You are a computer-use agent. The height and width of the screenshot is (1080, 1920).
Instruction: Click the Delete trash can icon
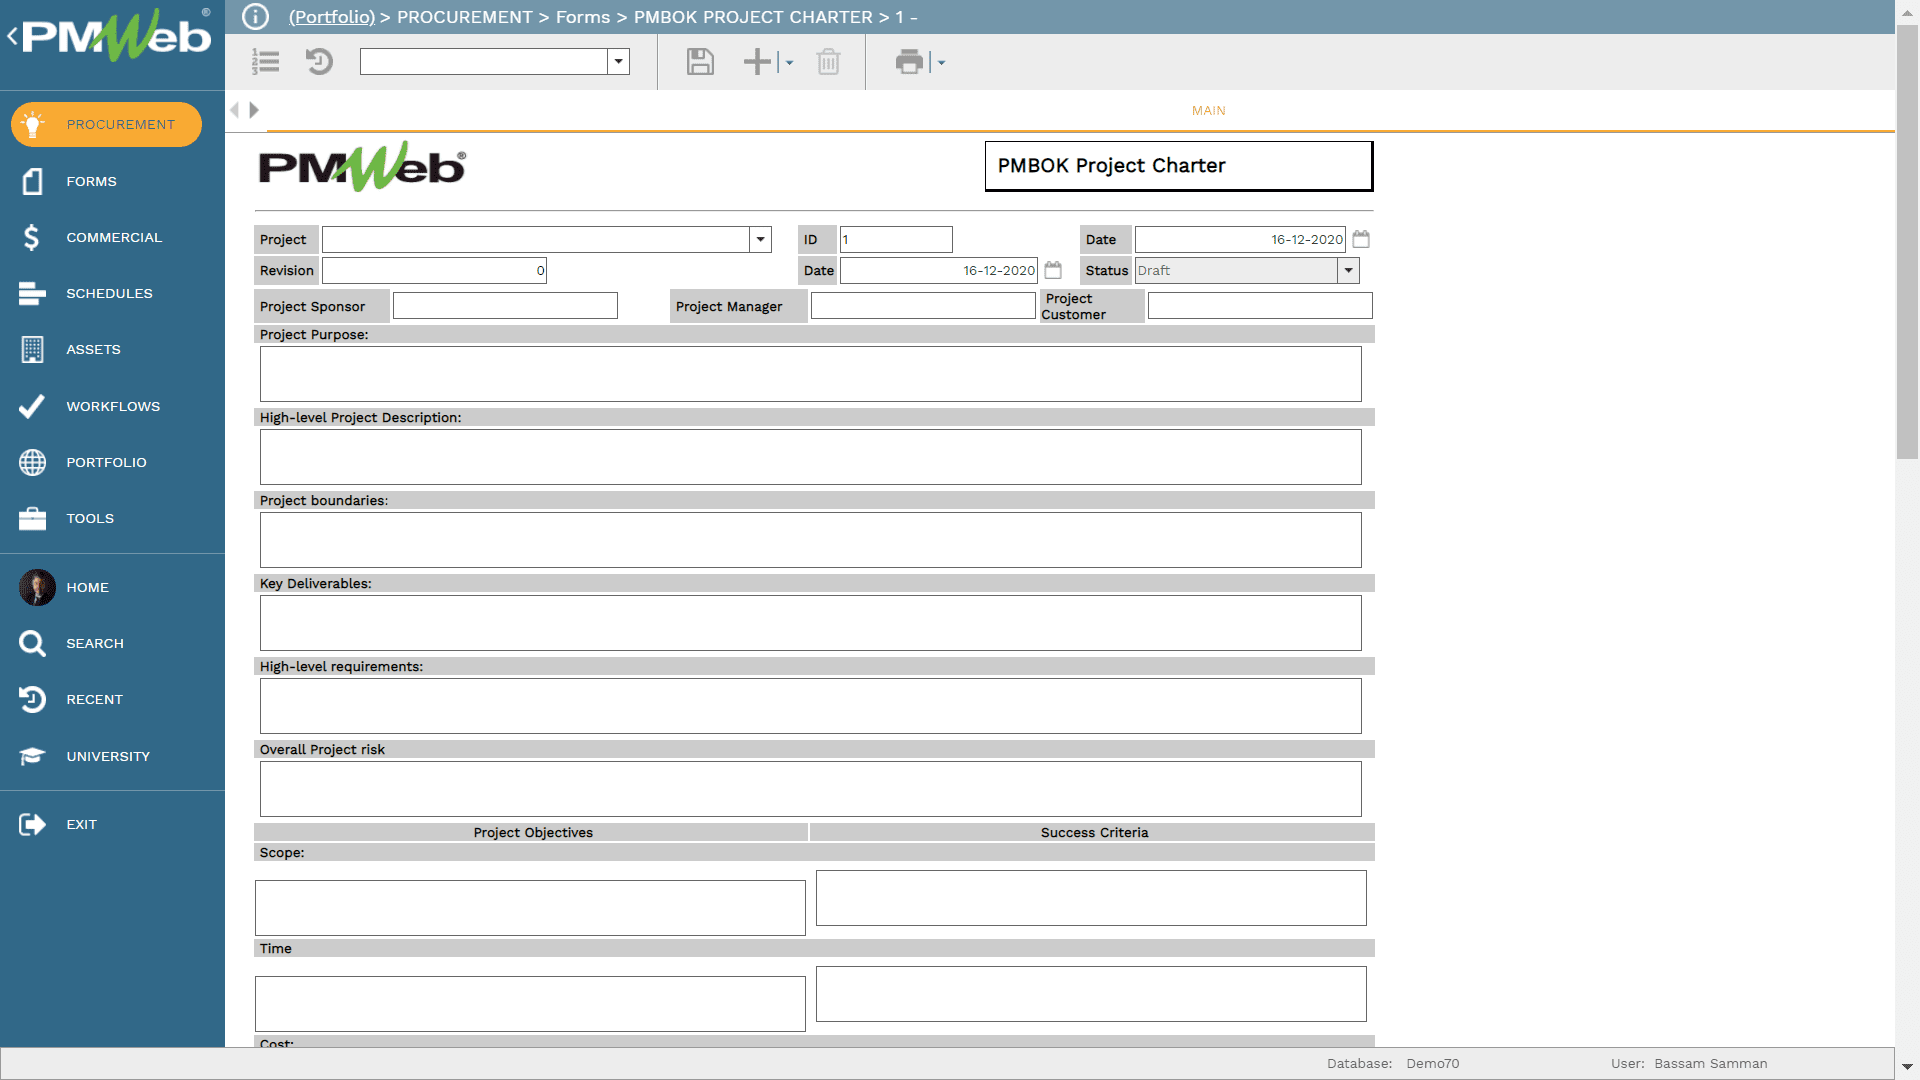[x=828, y=62]
